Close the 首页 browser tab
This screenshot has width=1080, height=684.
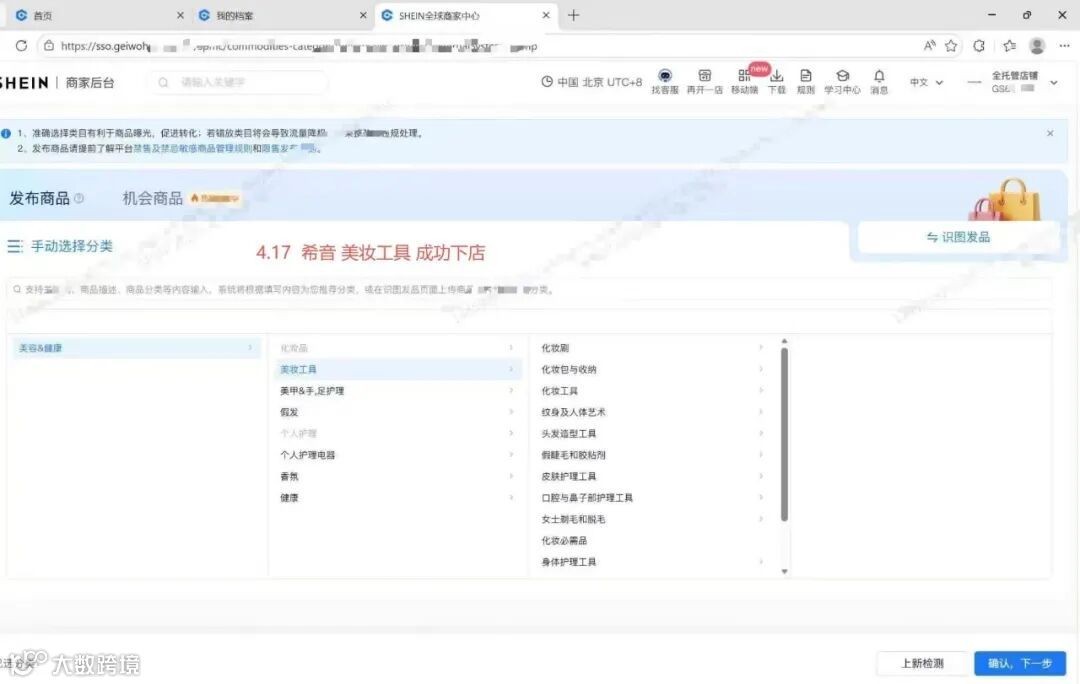click(180, 15)
